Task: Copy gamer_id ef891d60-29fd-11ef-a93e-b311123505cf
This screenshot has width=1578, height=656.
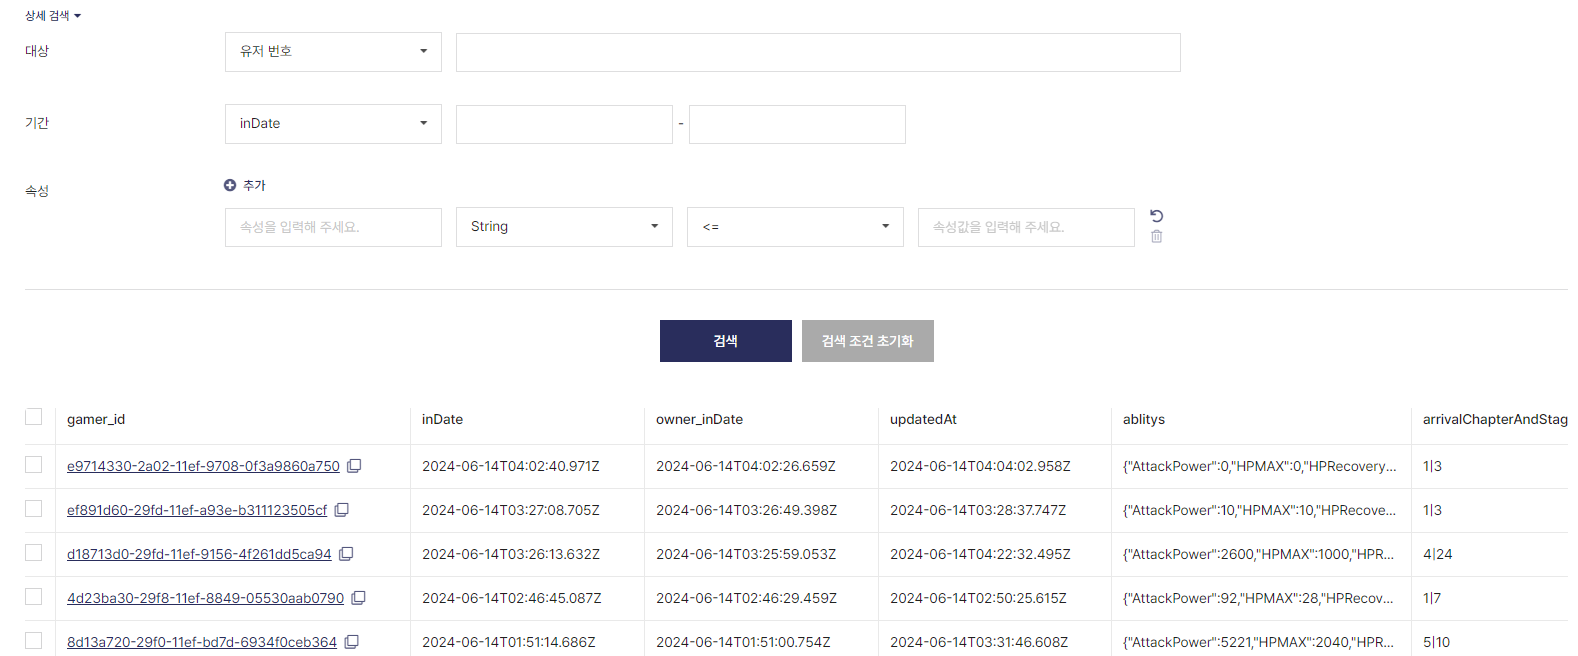Action: click(x=341, y=510)
